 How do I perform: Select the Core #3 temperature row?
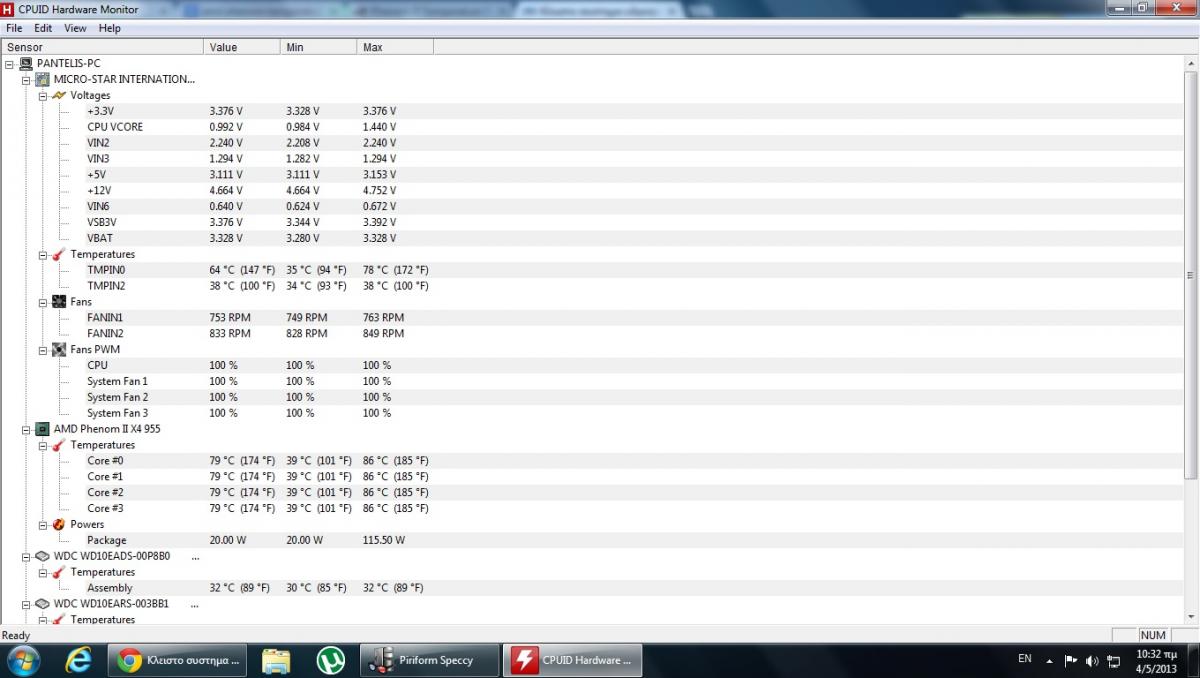tap(591, 508)
